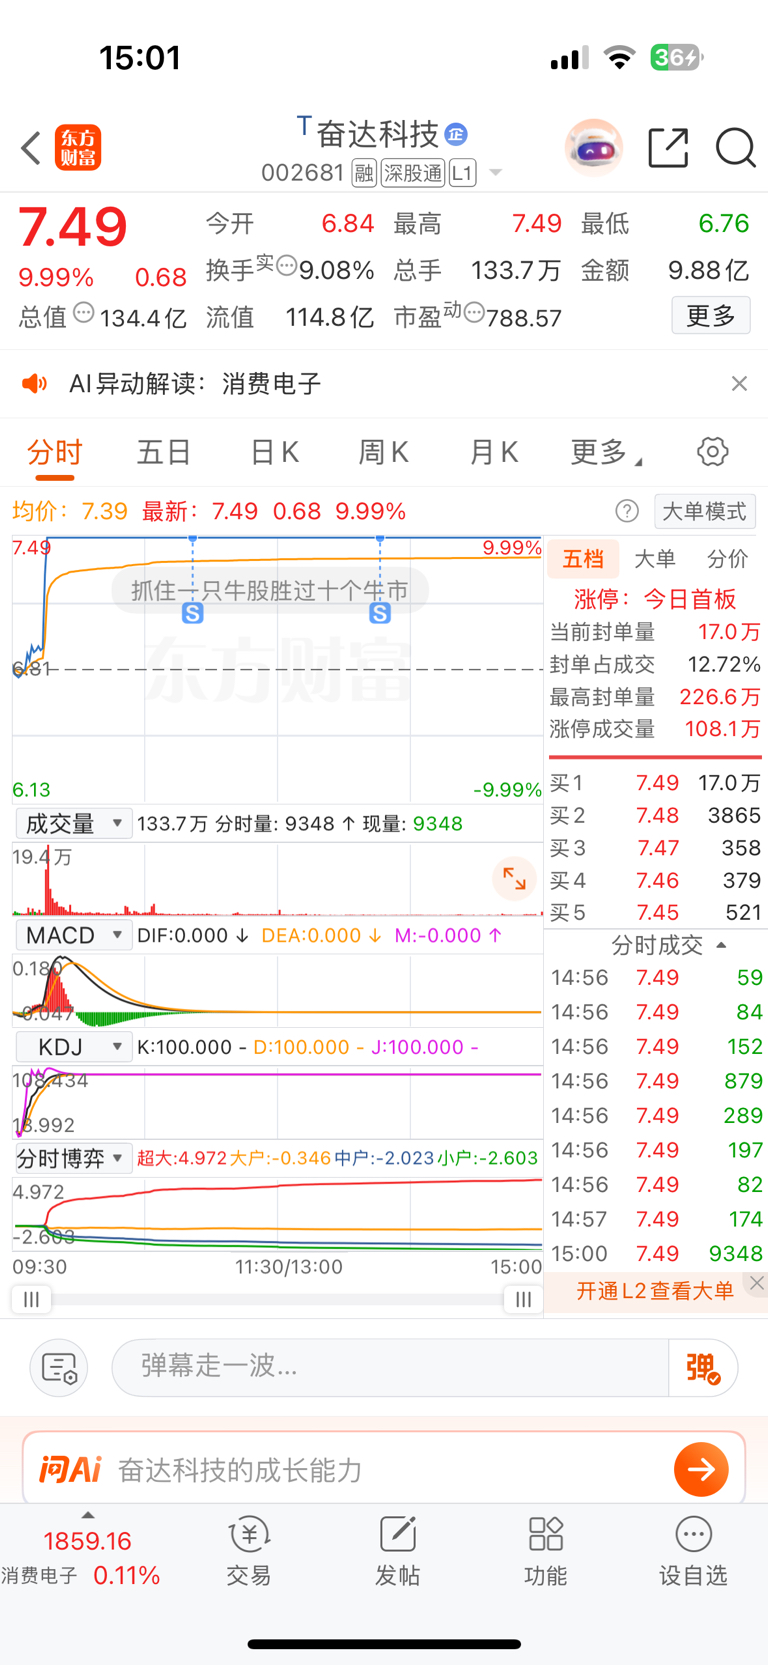Close the 开通L2查看大单 banner
This screenshot has height=1665, width=769.
[x=757, y=1283]
